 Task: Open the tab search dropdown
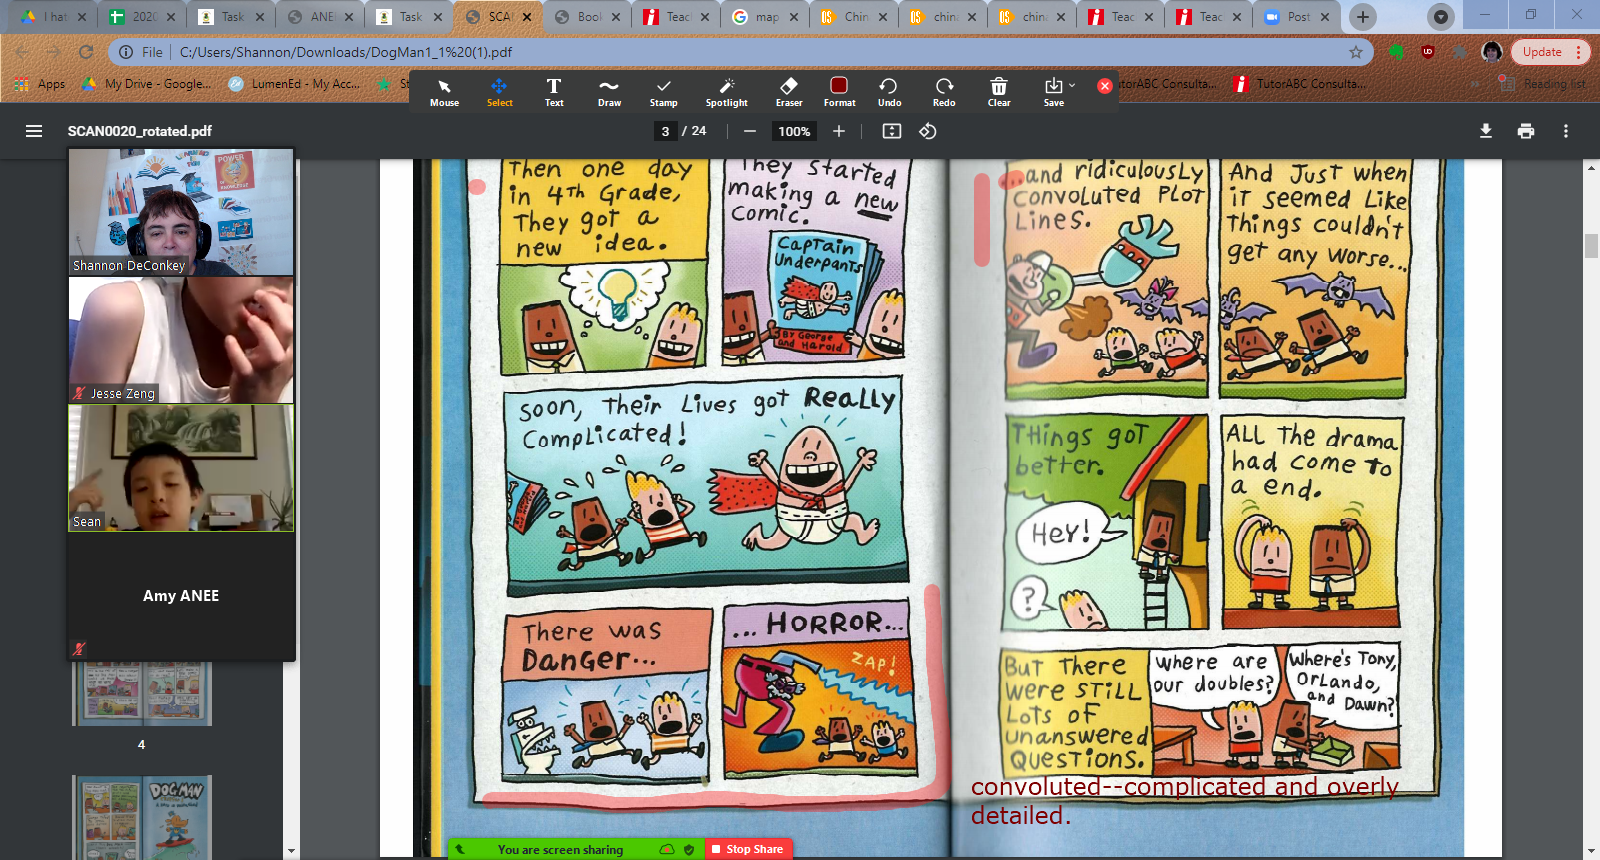click(1440, 17)
